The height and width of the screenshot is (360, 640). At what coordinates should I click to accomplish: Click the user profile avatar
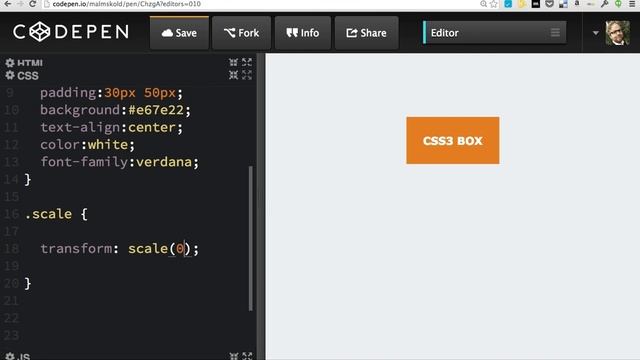point(618,33)
